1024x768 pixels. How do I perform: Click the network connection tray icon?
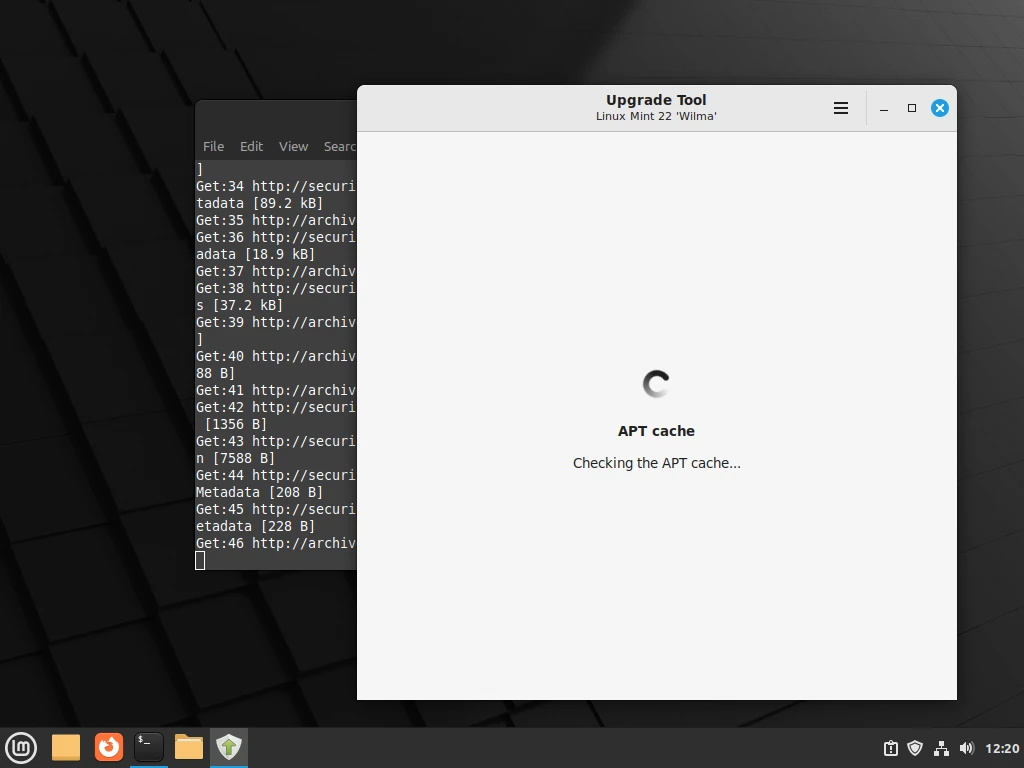pyautogui.click(x=941, y=748)
